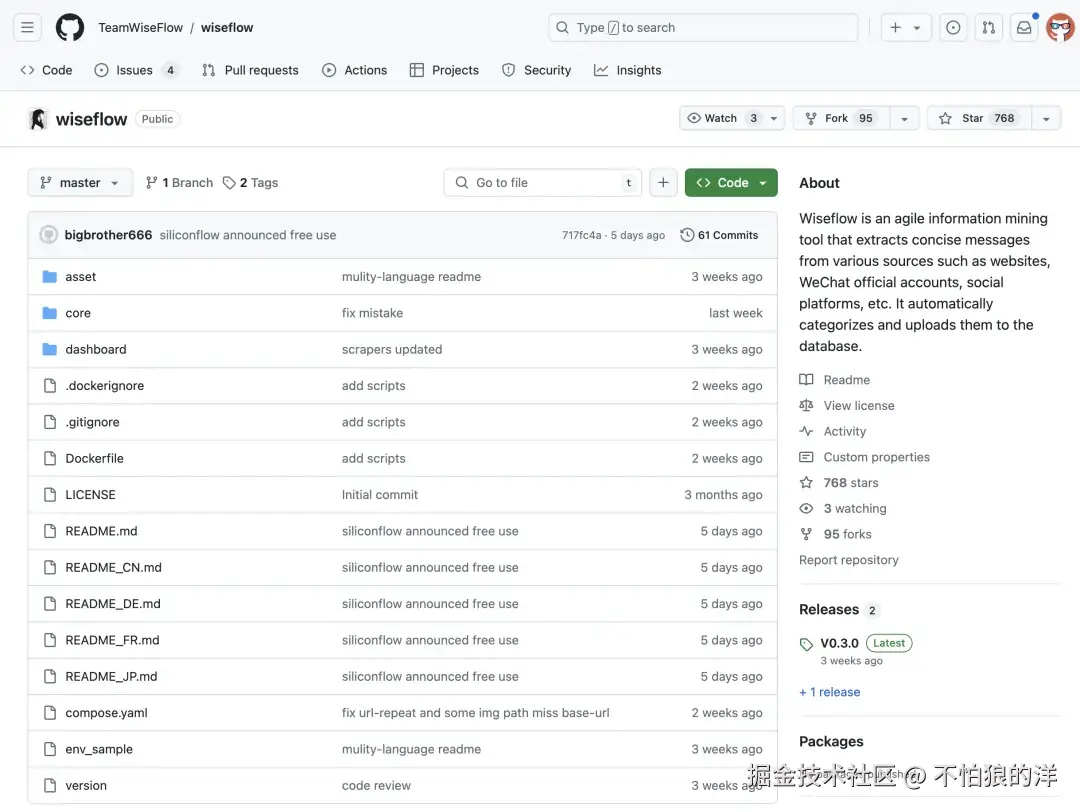Image resolution: width=1080 pixels, height=812 pixels.
Task: Switch to the Insights tab
Action: click(627, 70)
